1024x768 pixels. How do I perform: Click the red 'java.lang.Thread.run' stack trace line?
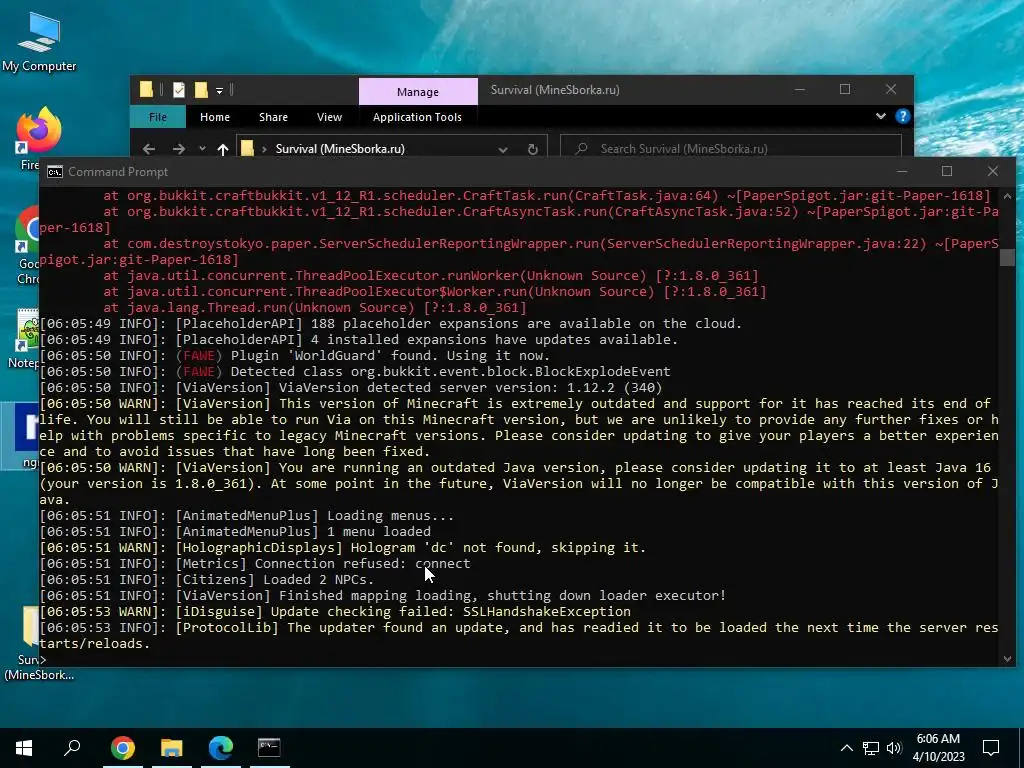[x=315, y=308]
